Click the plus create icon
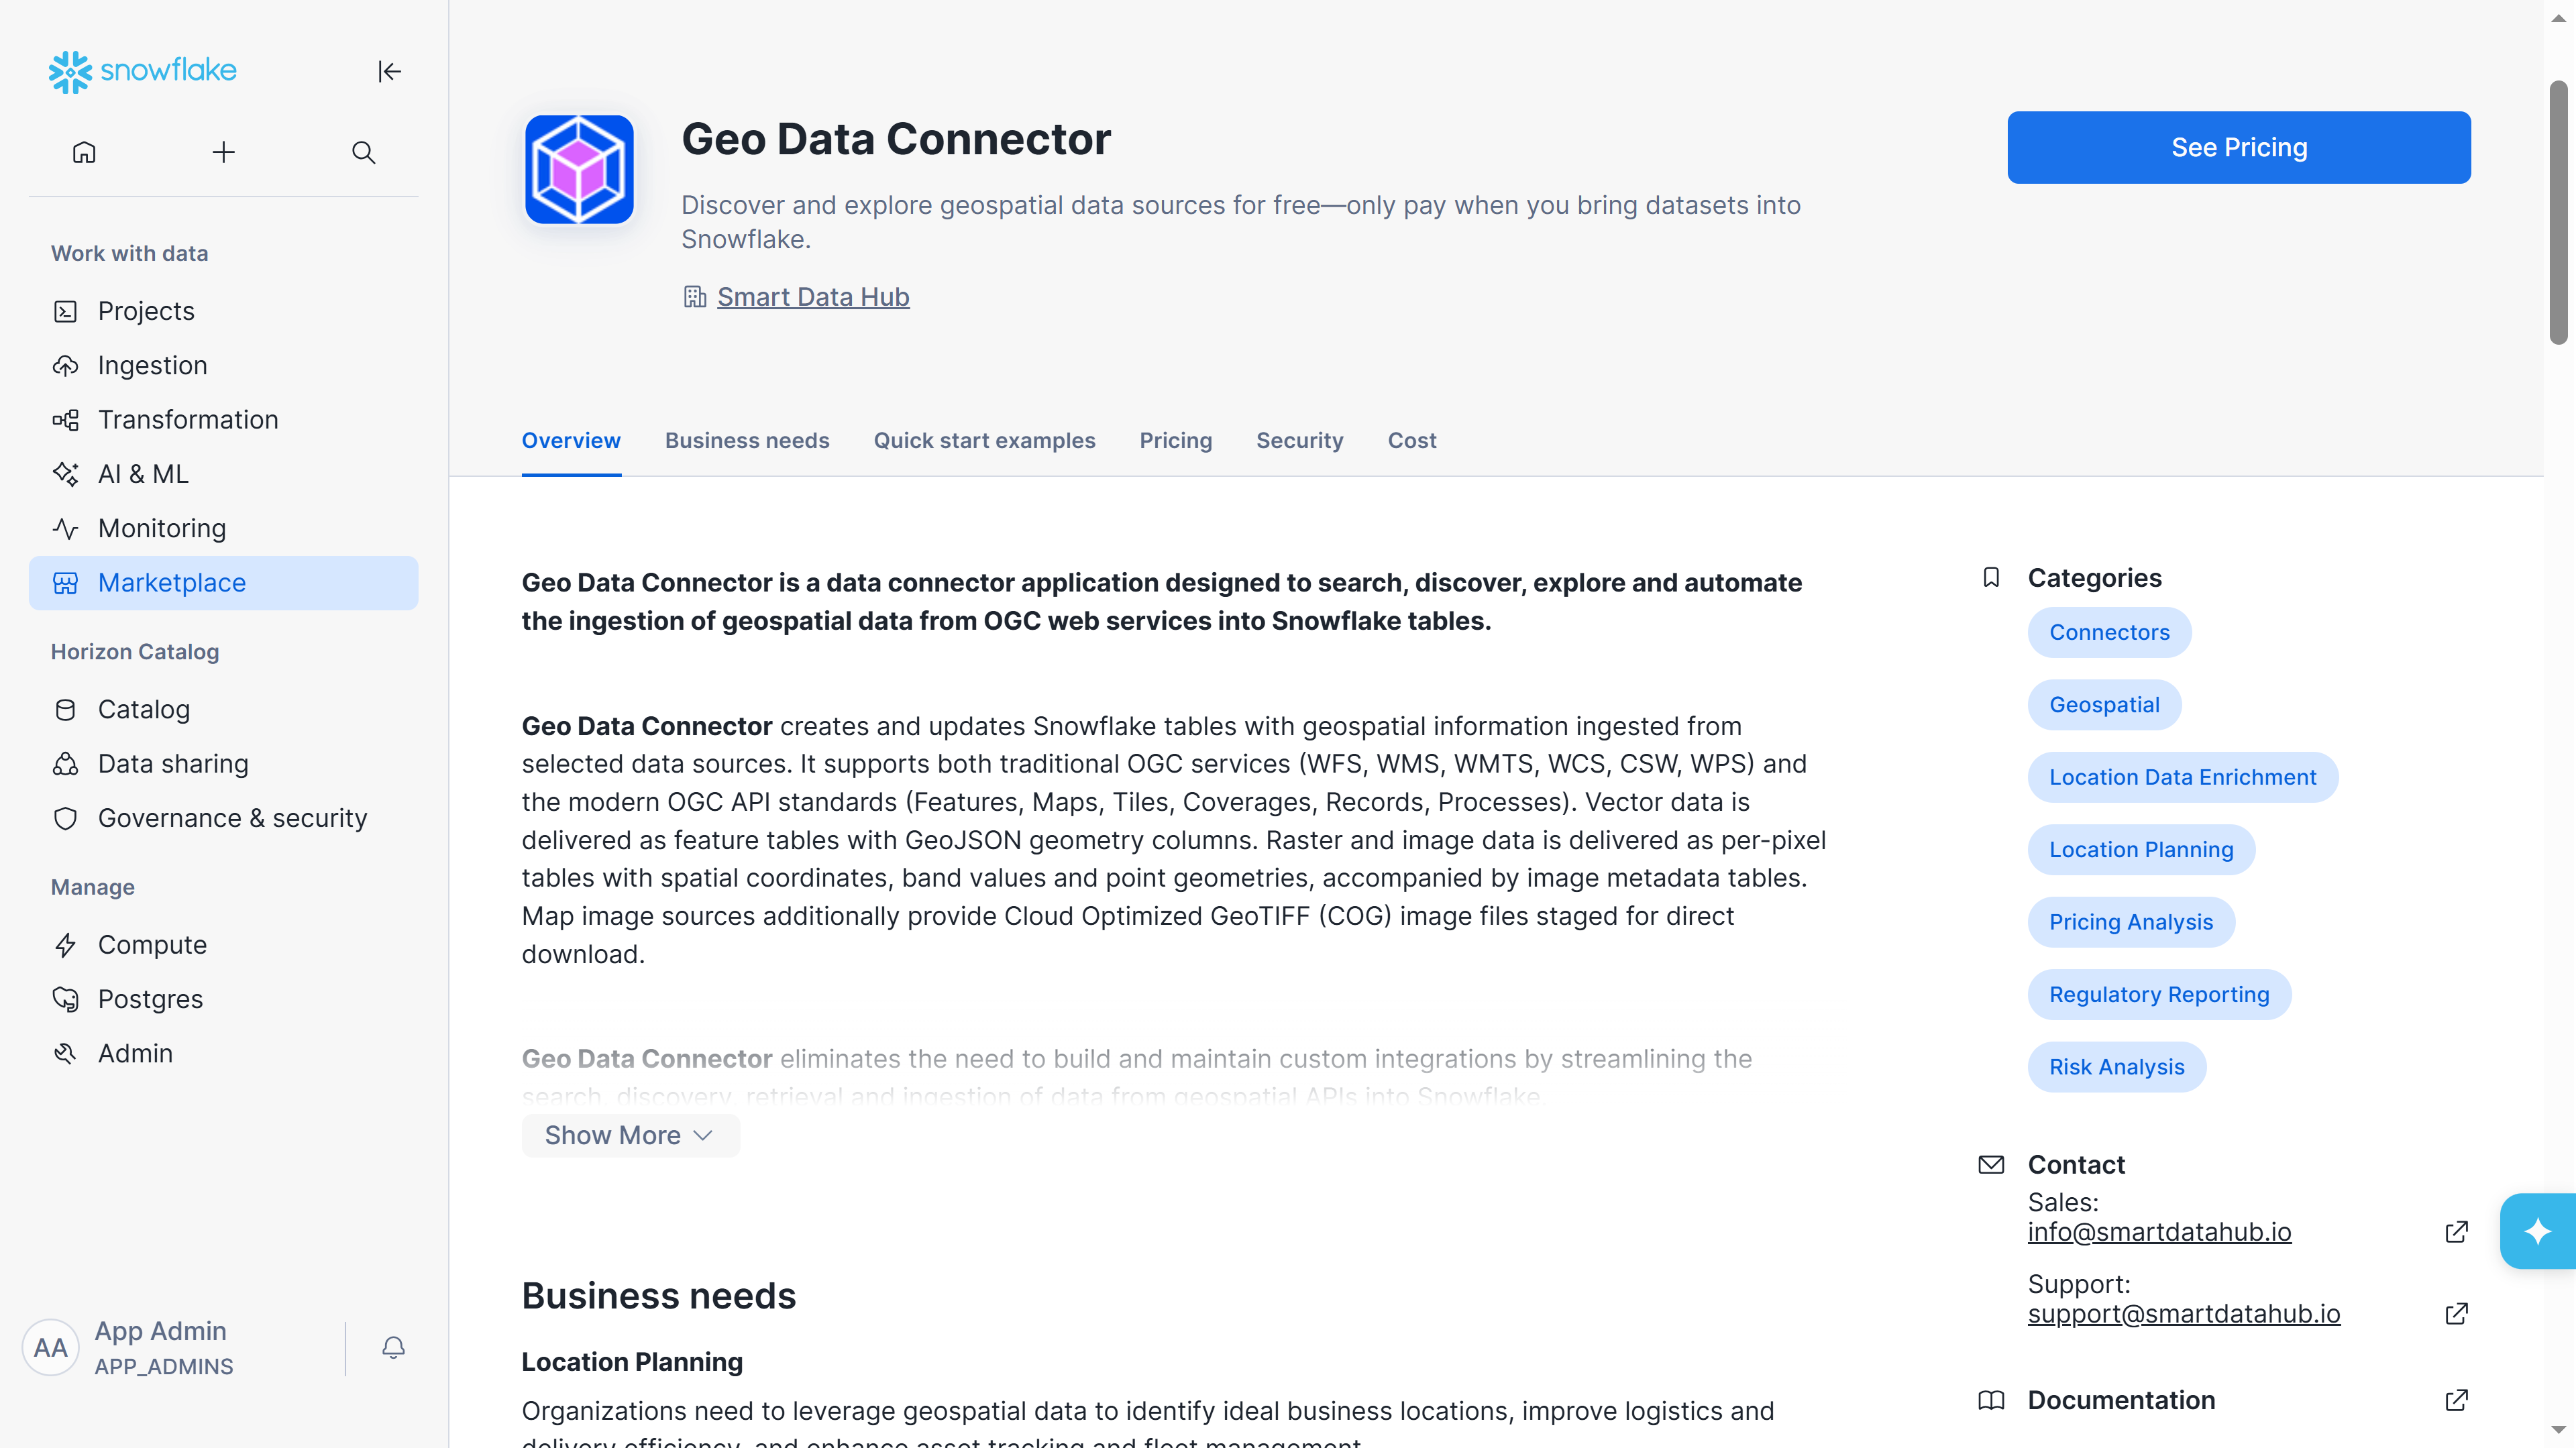Screen dimensions: 2576x1448 (224, 152)
